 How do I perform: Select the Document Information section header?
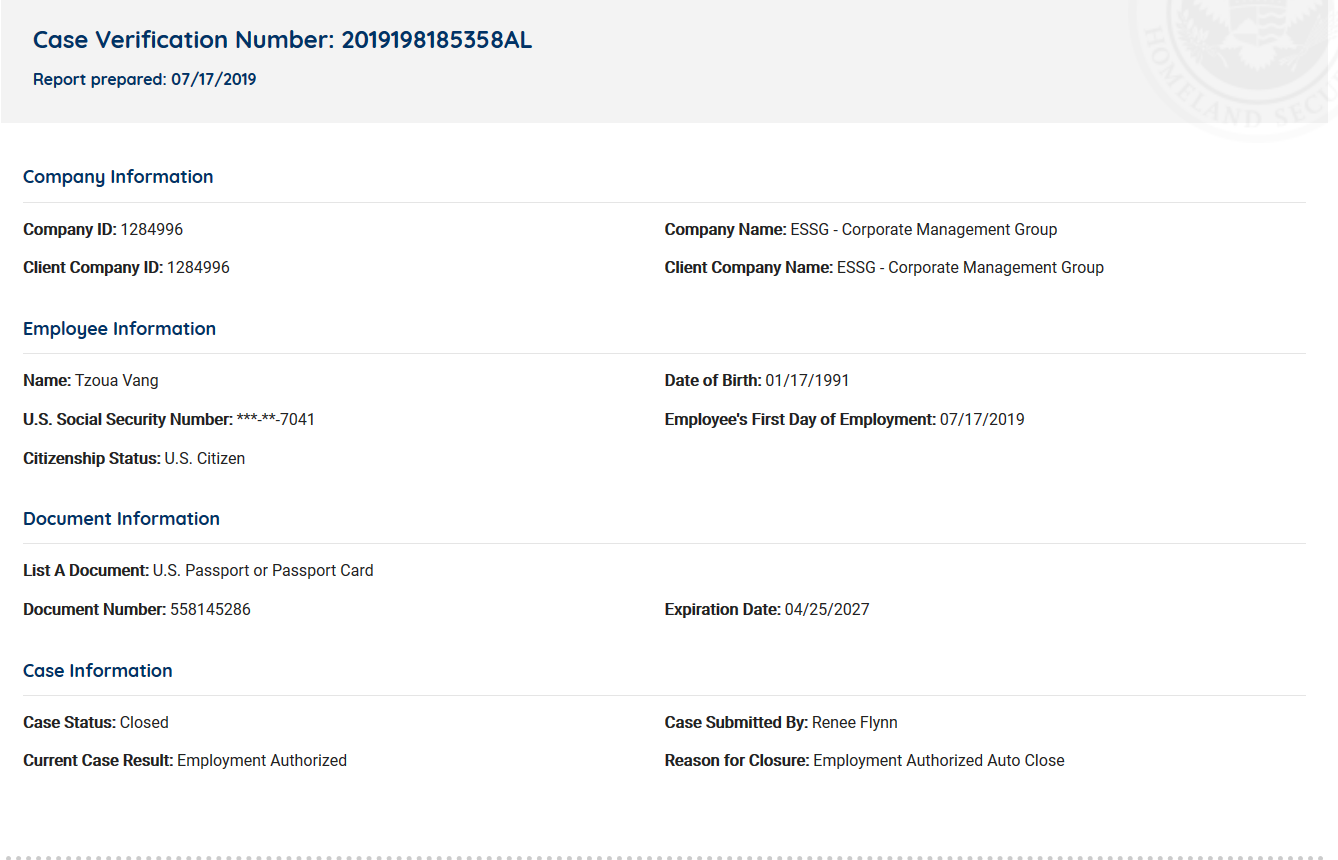pos(121,519)
